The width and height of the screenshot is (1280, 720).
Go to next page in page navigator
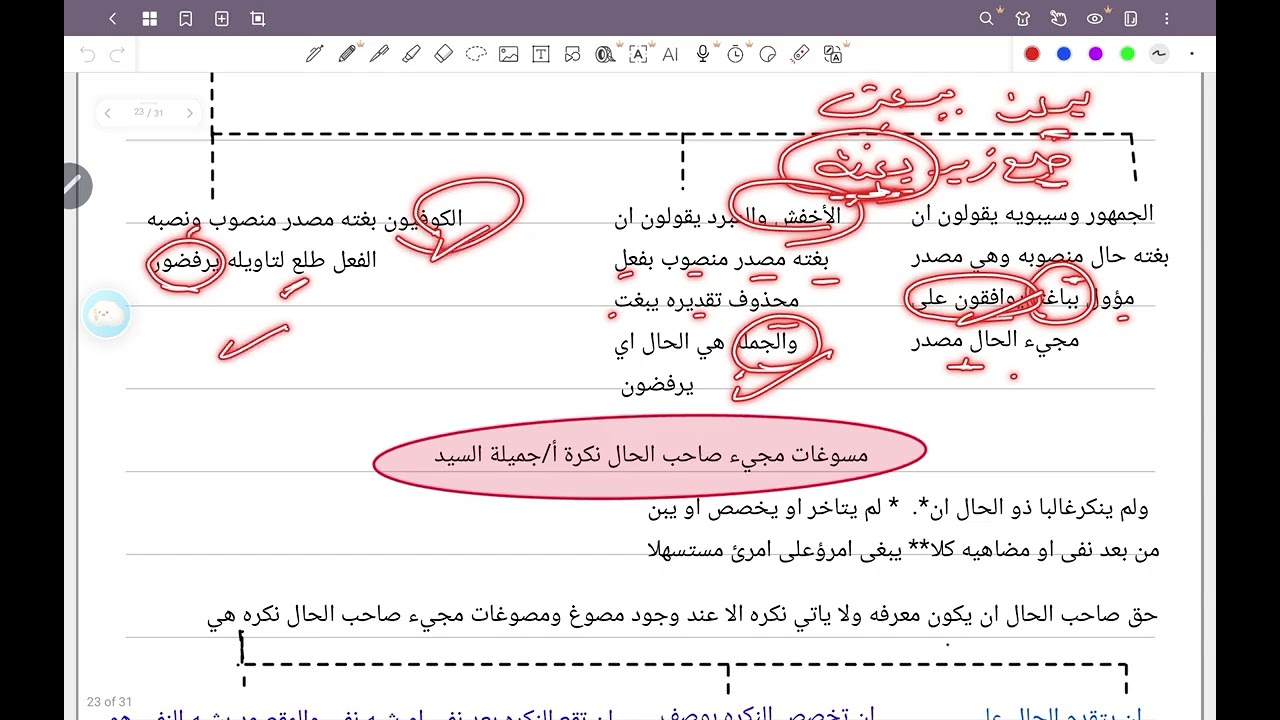click(189, 113)
